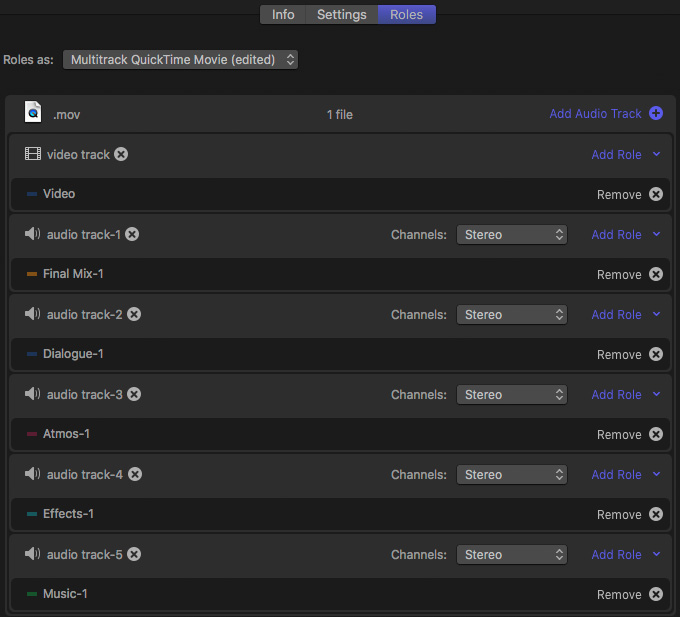Open the Roles as preset dropdown

coord(180,59)
